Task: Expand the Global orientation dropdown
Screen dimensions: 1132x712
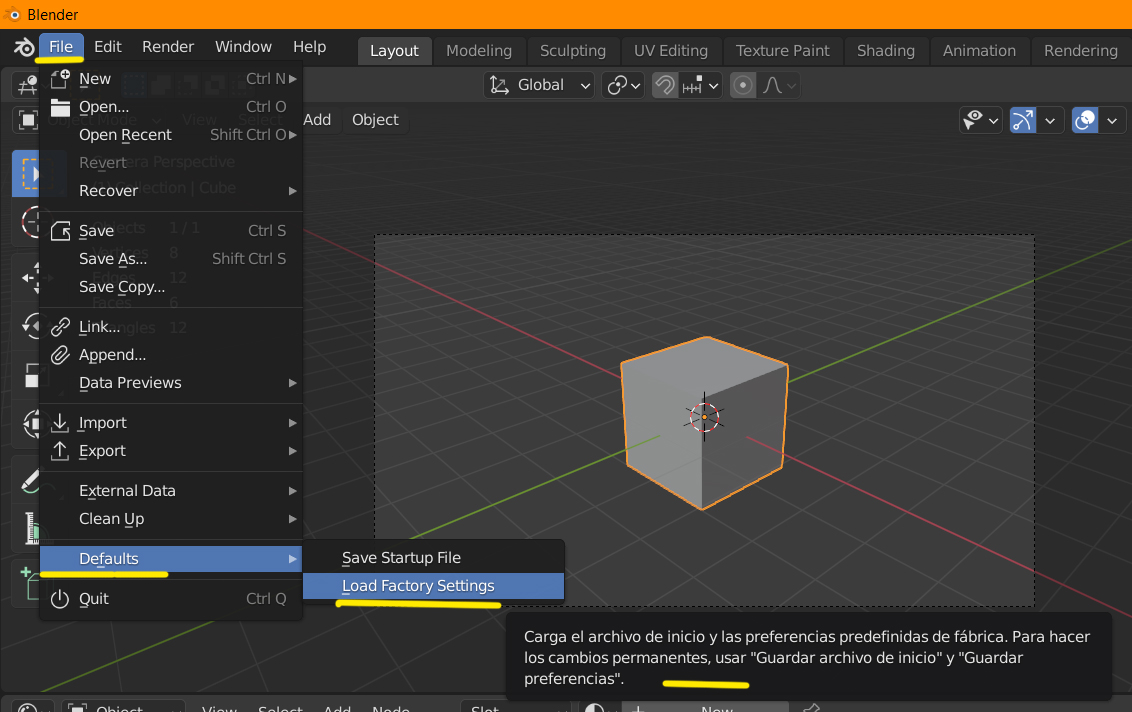Action: pyautogui.click(x=539, y=85)
